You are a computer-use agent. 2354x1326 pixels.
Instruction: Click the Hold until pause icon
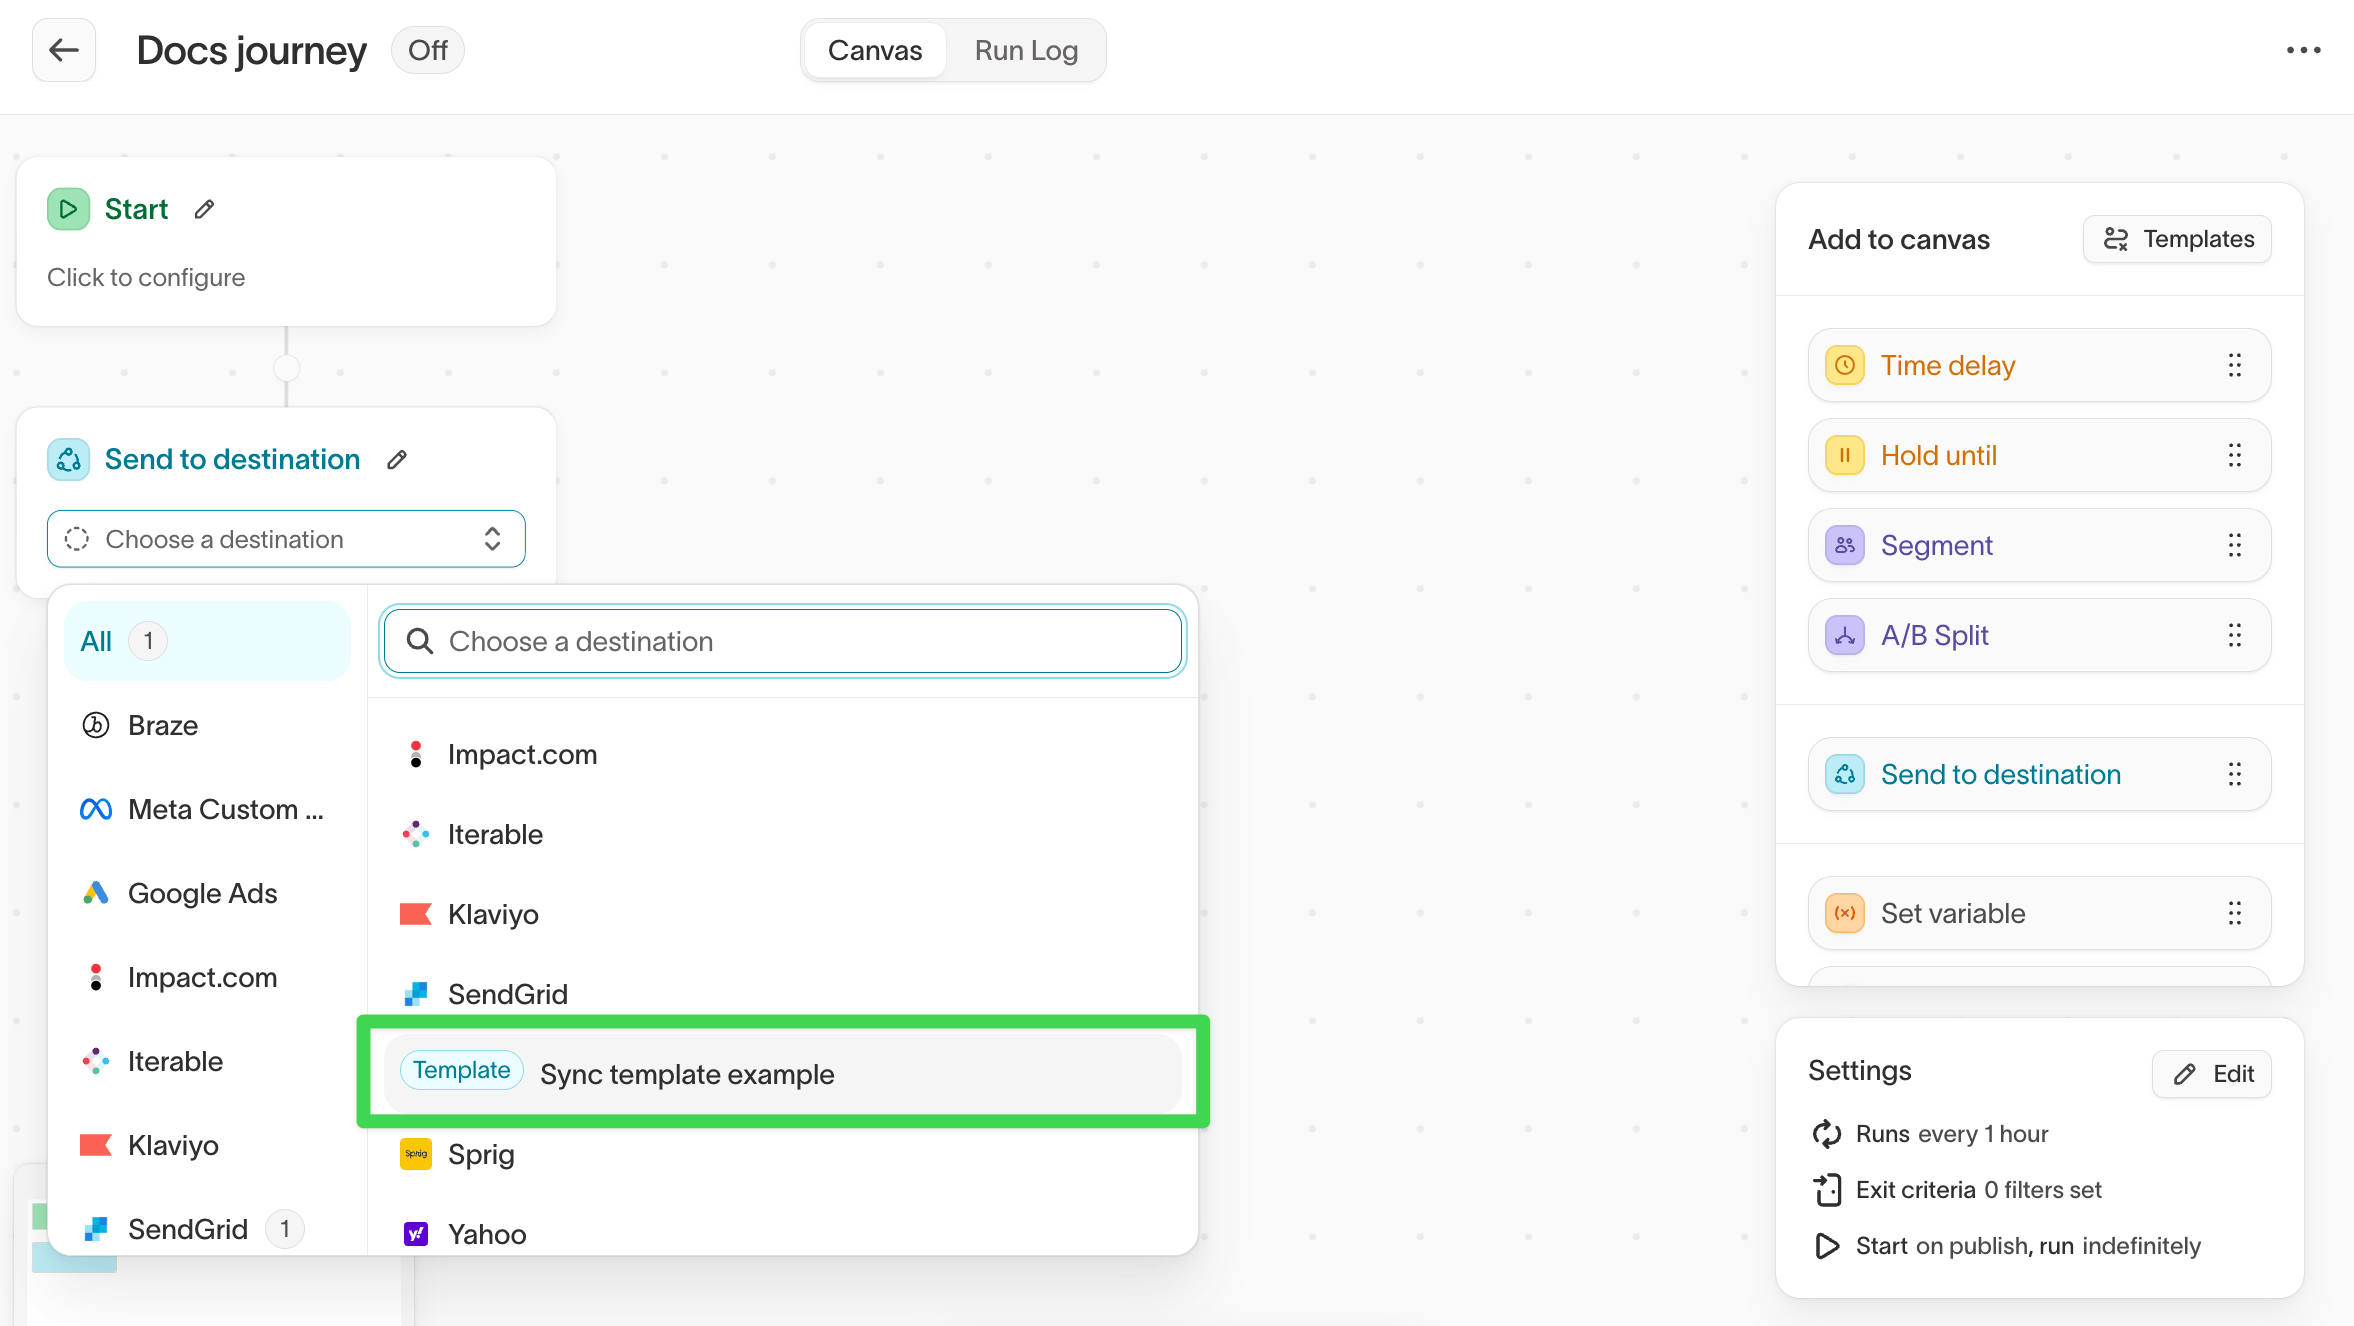pyautogui.click(x=1844, y=455)
